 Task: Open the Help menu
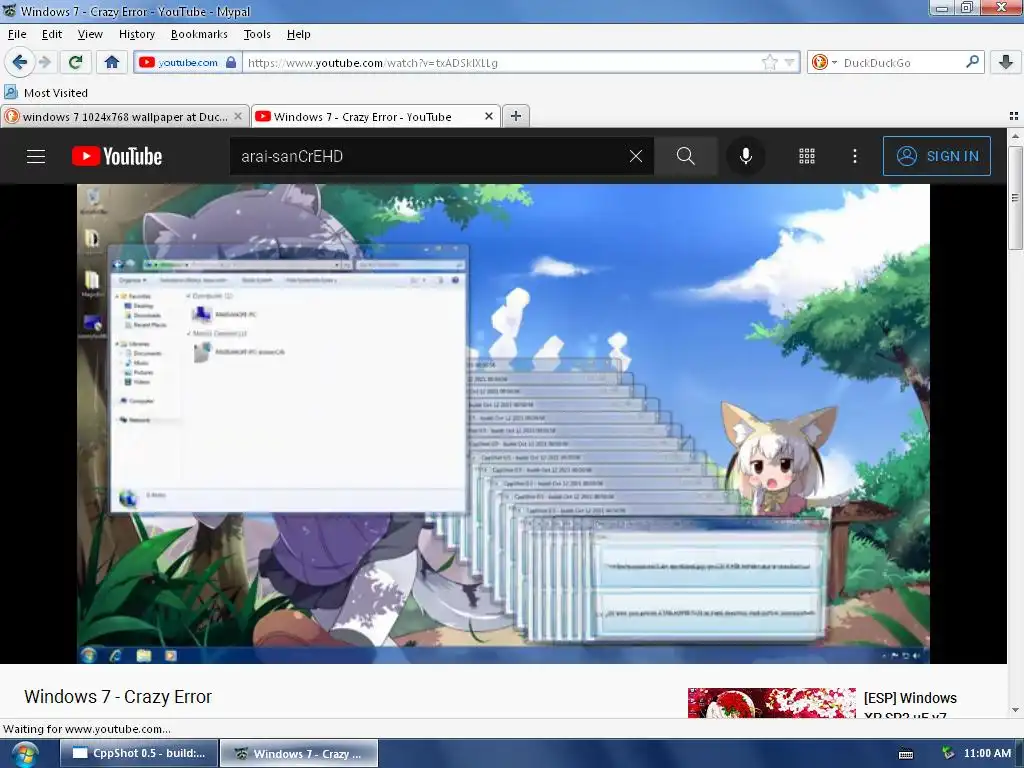298,34
